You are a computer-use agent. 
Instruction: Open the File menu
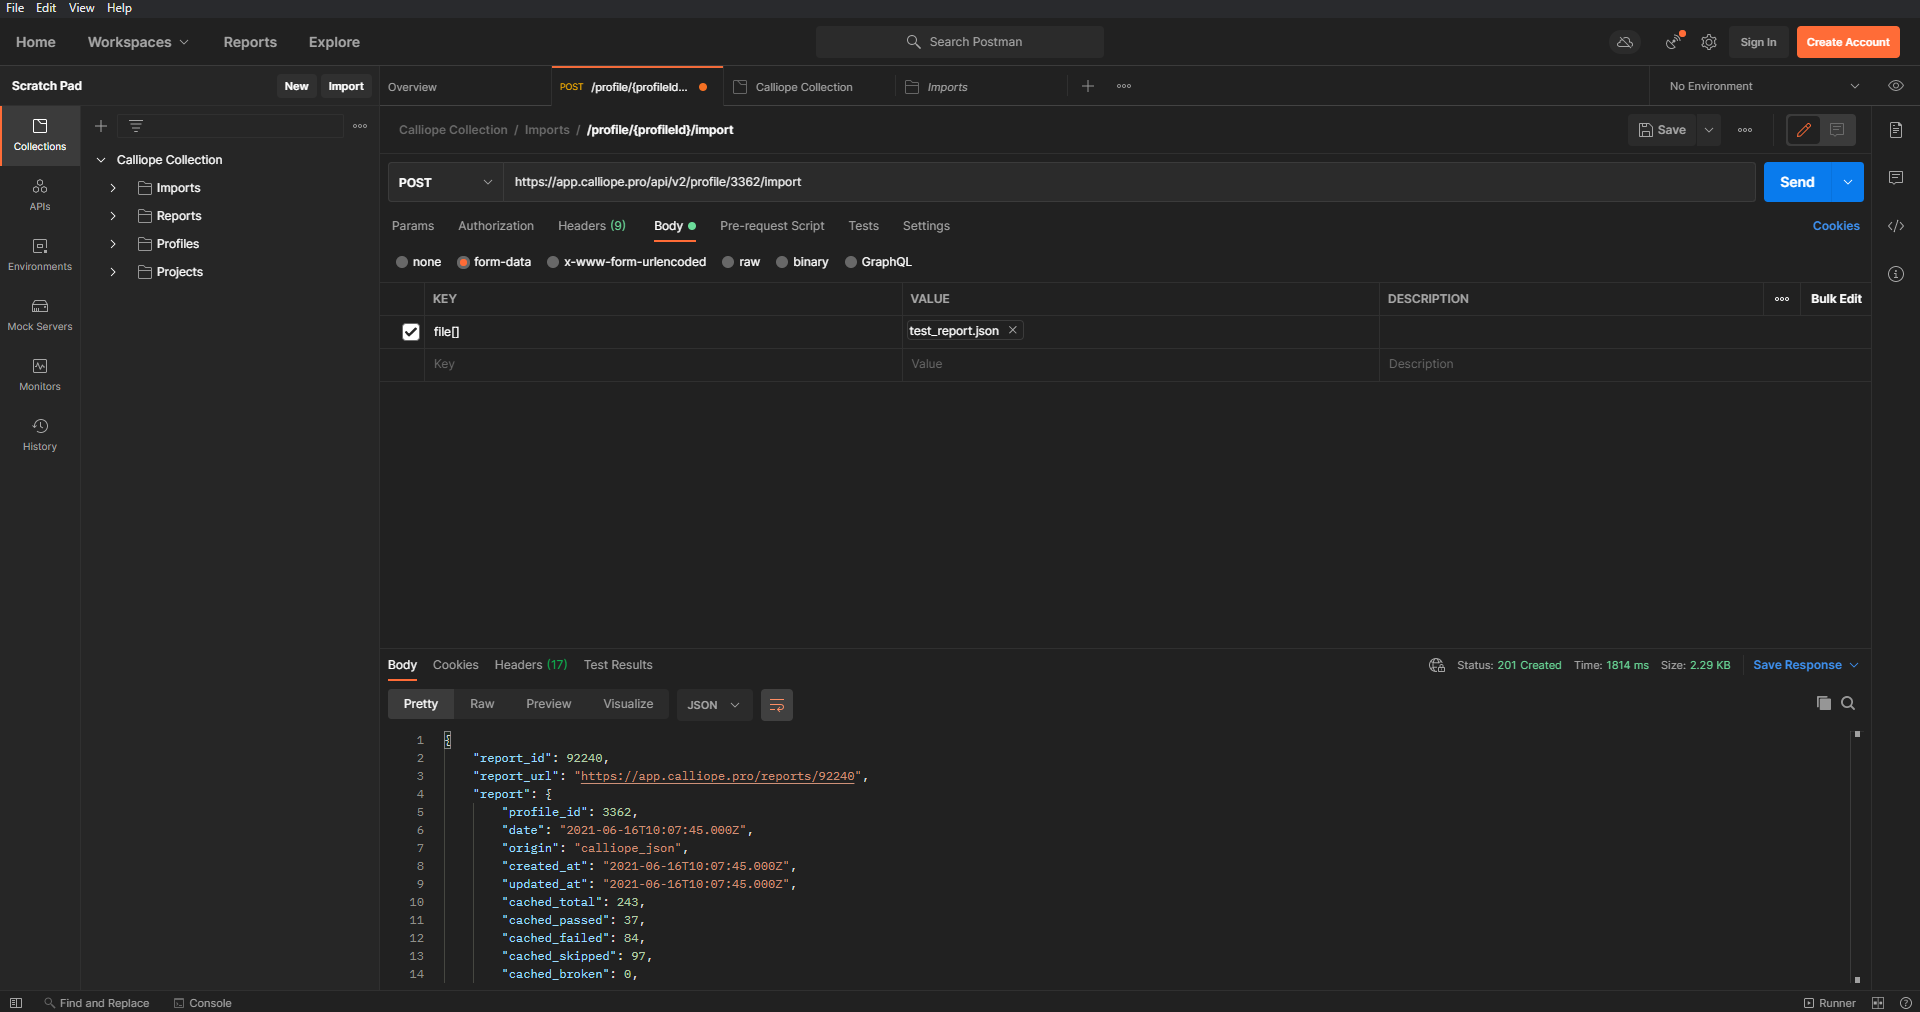click(15, 8)
